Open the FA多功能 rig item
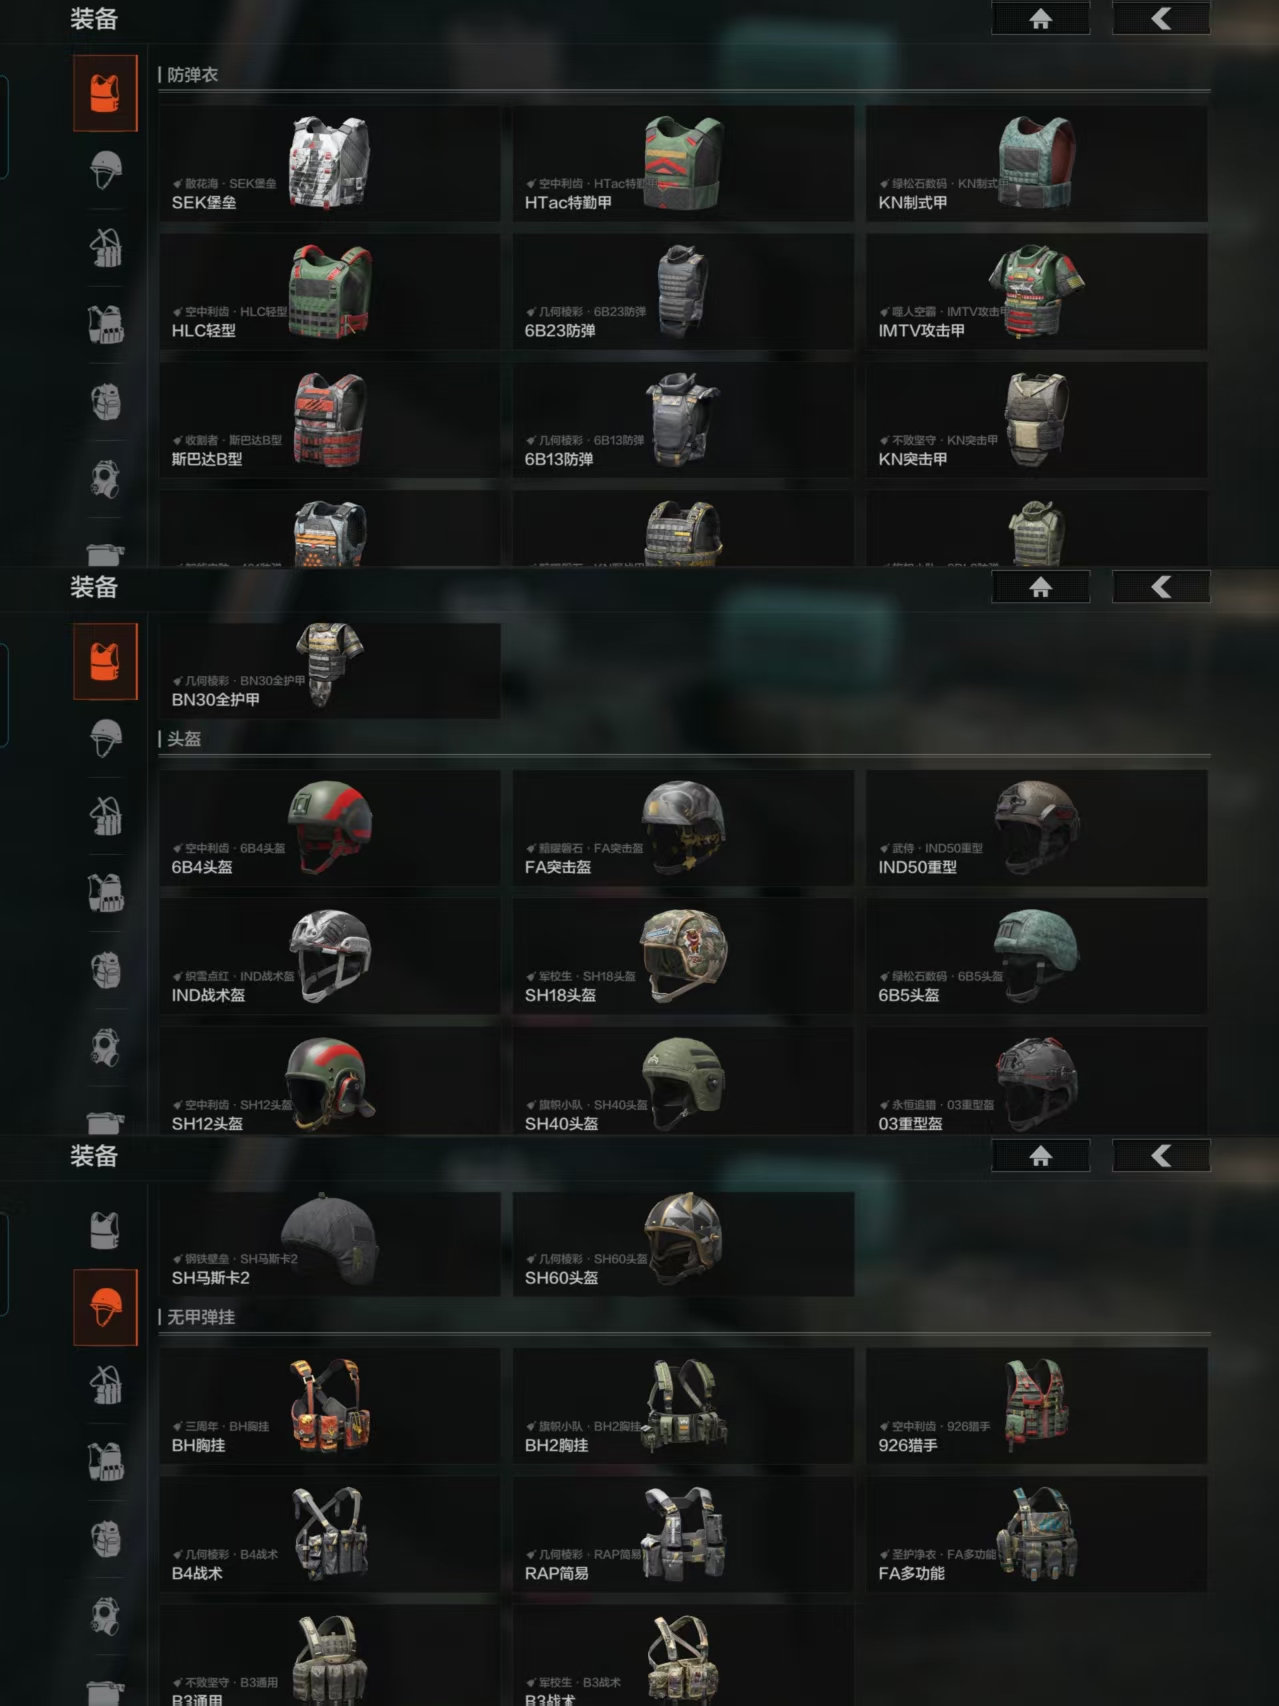This screenshot has width=1279, height=1706. coord(1036,1534)
